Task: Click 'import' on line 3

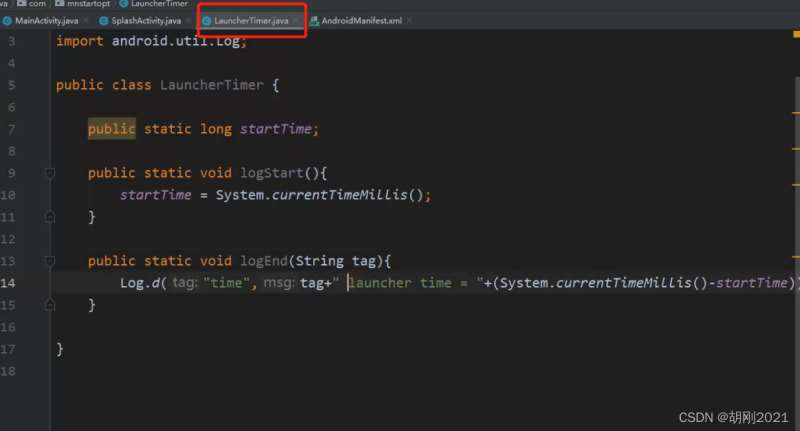Action: [x=80, y=41]
